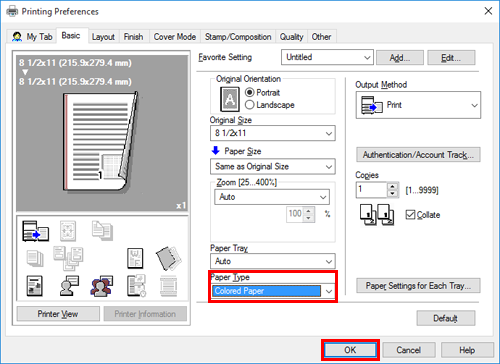
Task: Click the zoom 100 percent field
Action: [295, 215]
